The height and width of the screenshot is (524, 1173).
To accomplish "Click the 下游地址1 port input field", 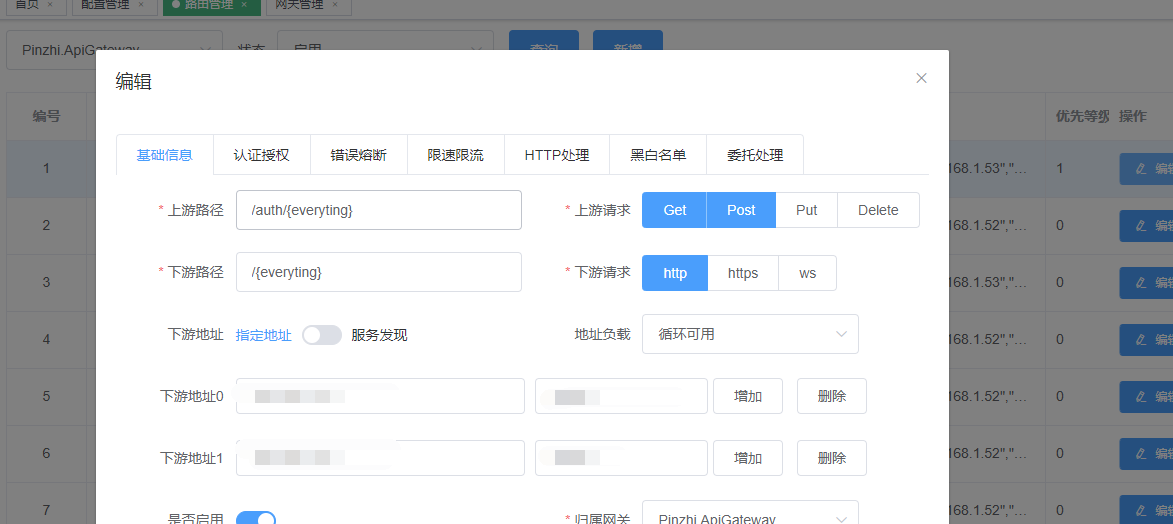I will point(621,458).
